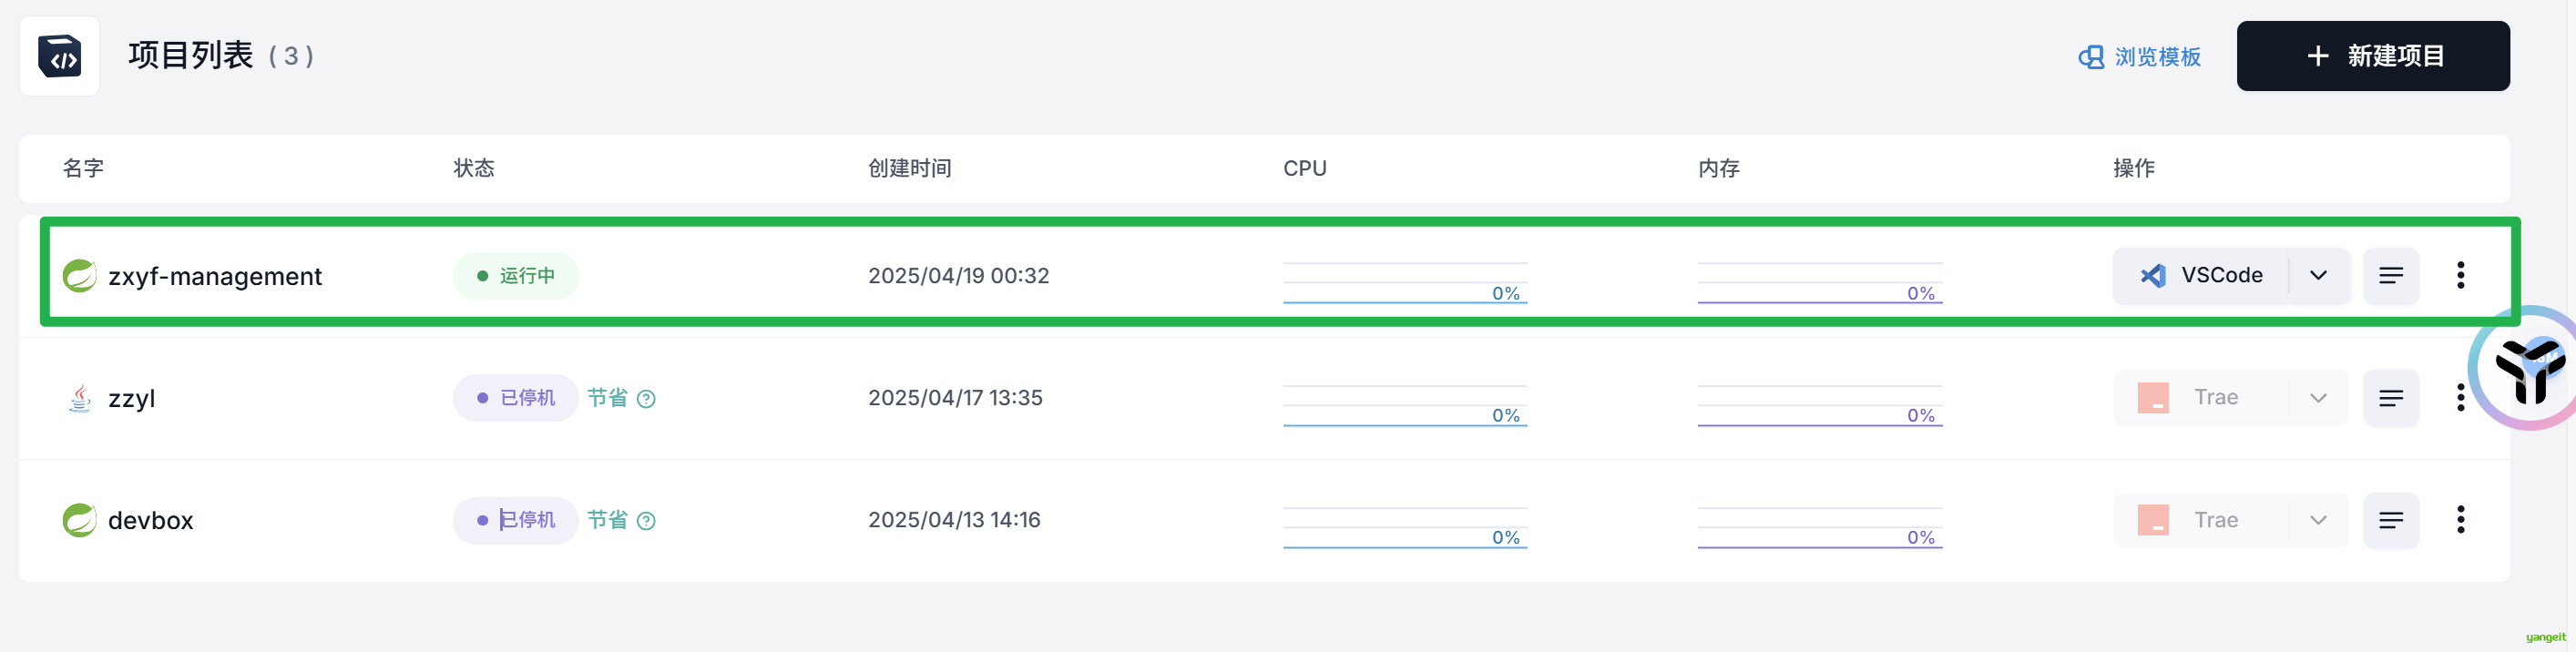Click the 创建时间 column header
Image resolution: width=2576 pixels, height=652 pixels.
point(909,168)
